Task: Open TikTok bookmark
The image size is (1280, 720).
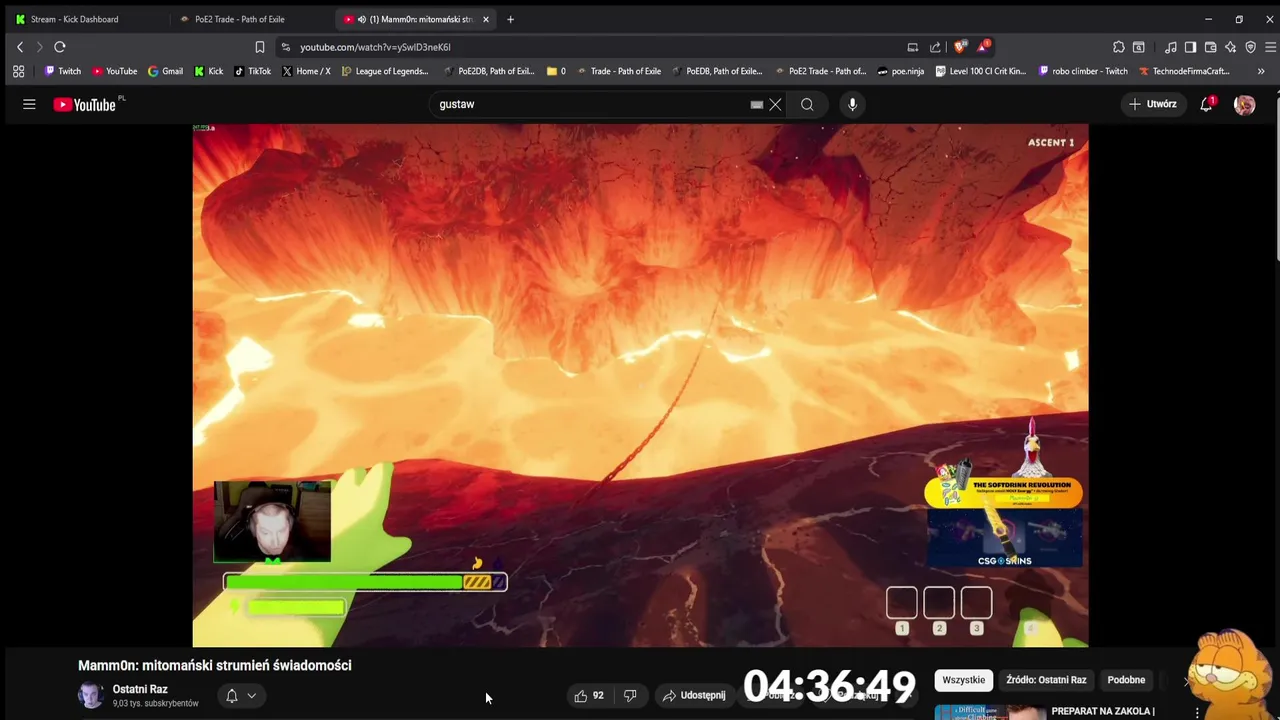Action: click(252, 71)
